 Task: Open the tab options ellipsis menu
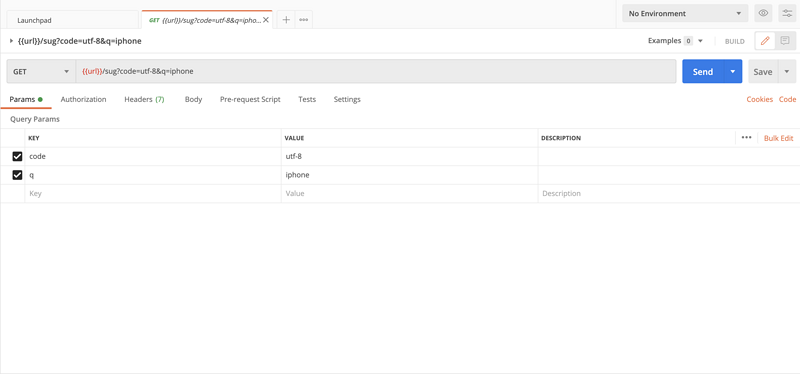[x=304, y=20]
